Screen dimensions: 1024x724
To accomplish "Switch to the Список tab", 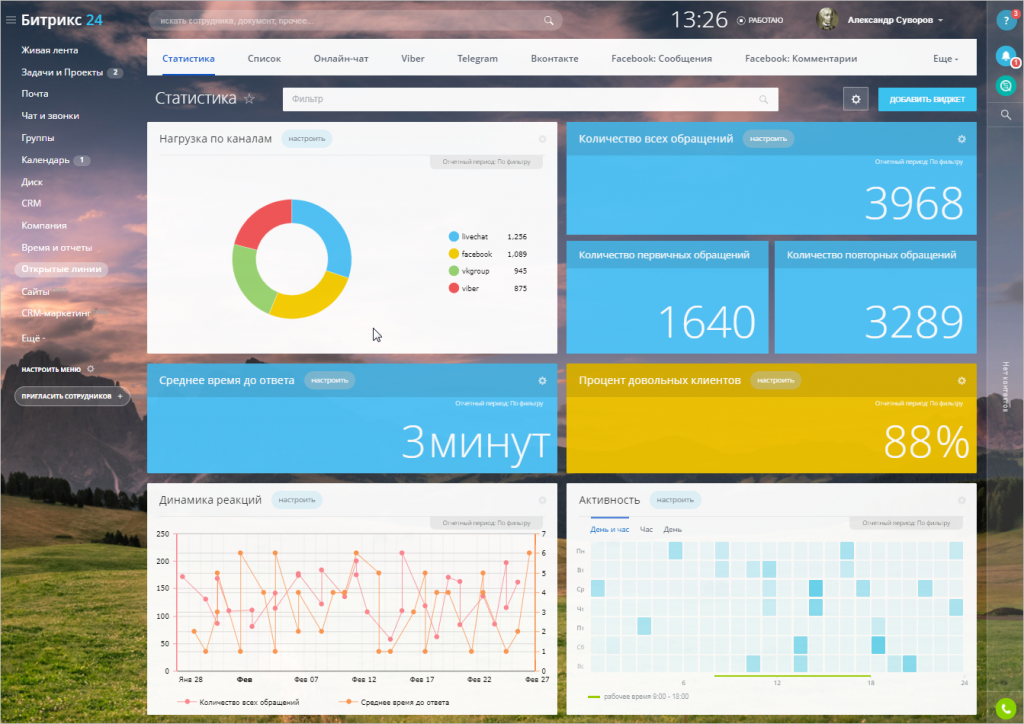I will 264,58.
